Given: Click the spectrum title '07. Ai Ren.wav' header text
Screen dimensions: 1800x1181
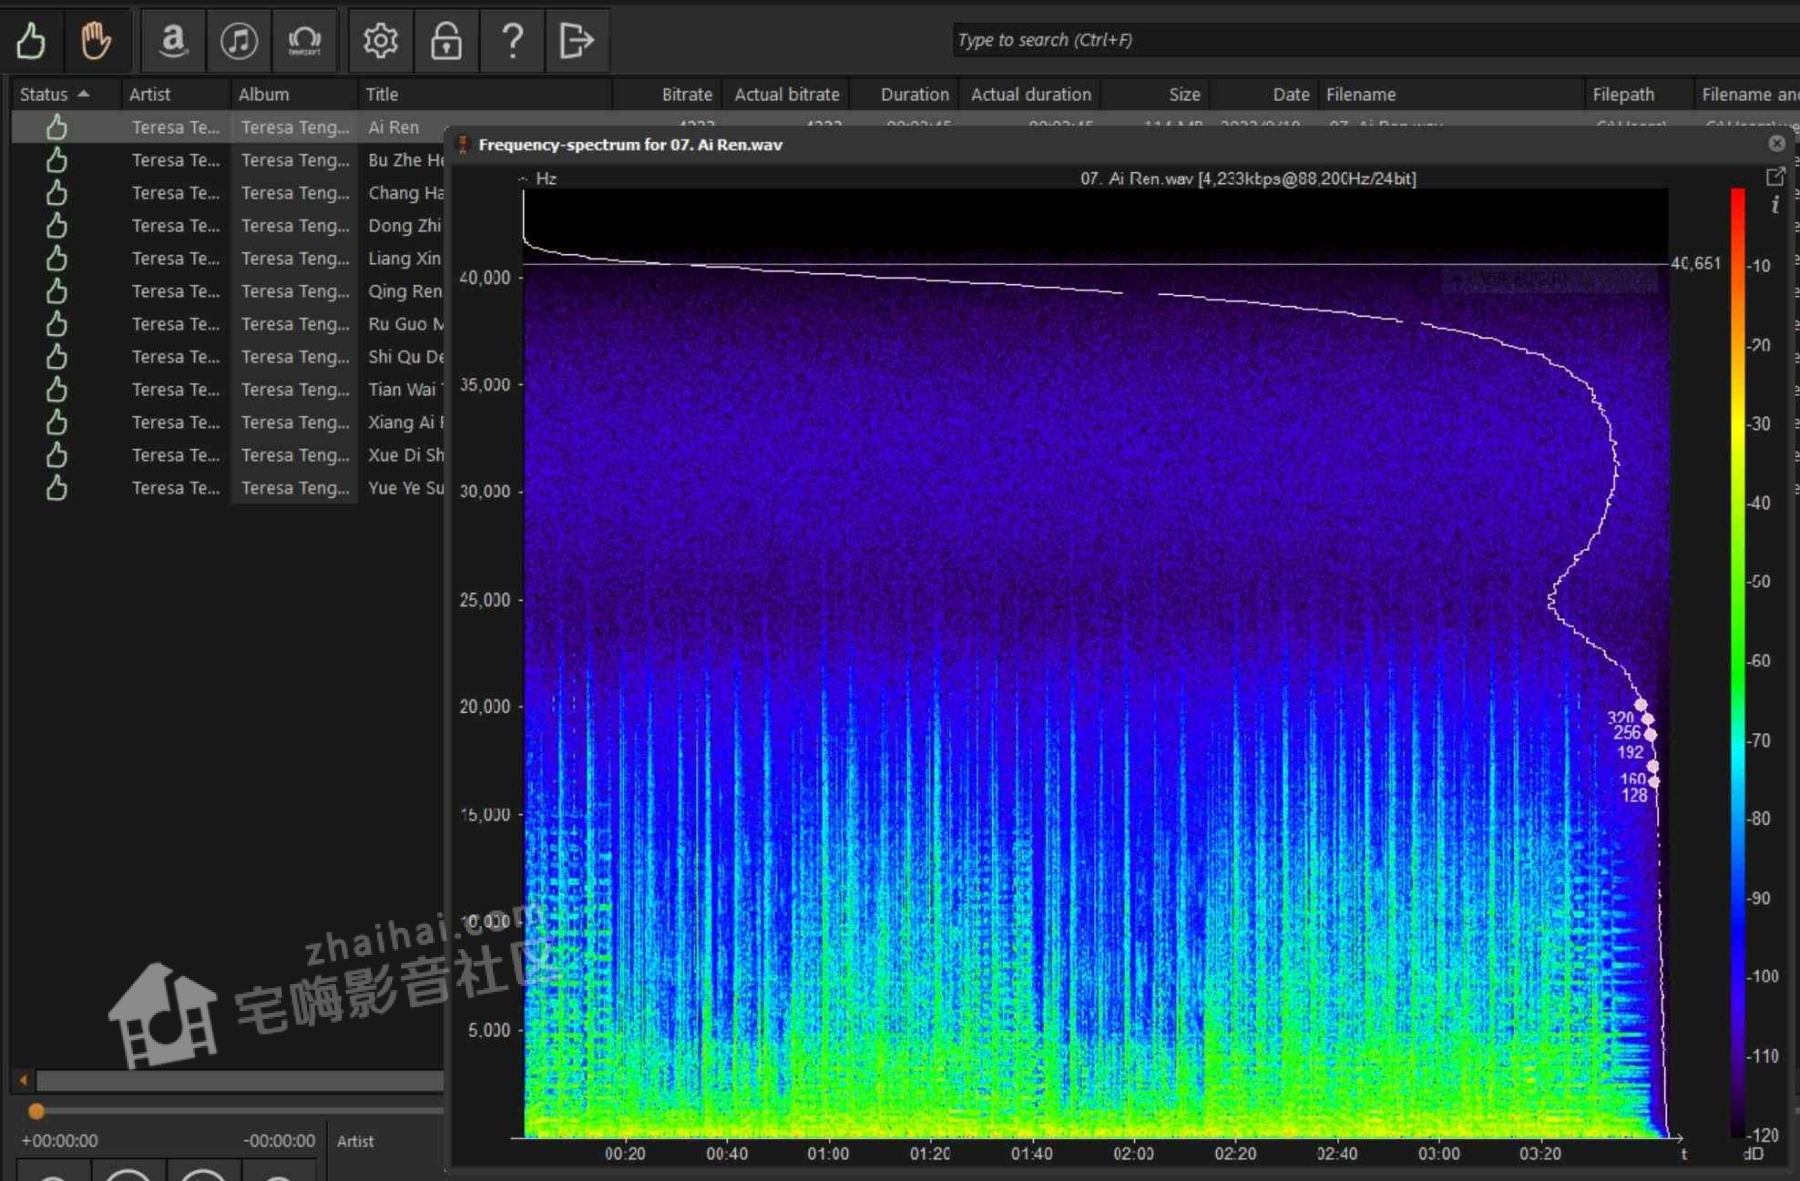Looking at the screenshot, I should tap(1248, 178).
